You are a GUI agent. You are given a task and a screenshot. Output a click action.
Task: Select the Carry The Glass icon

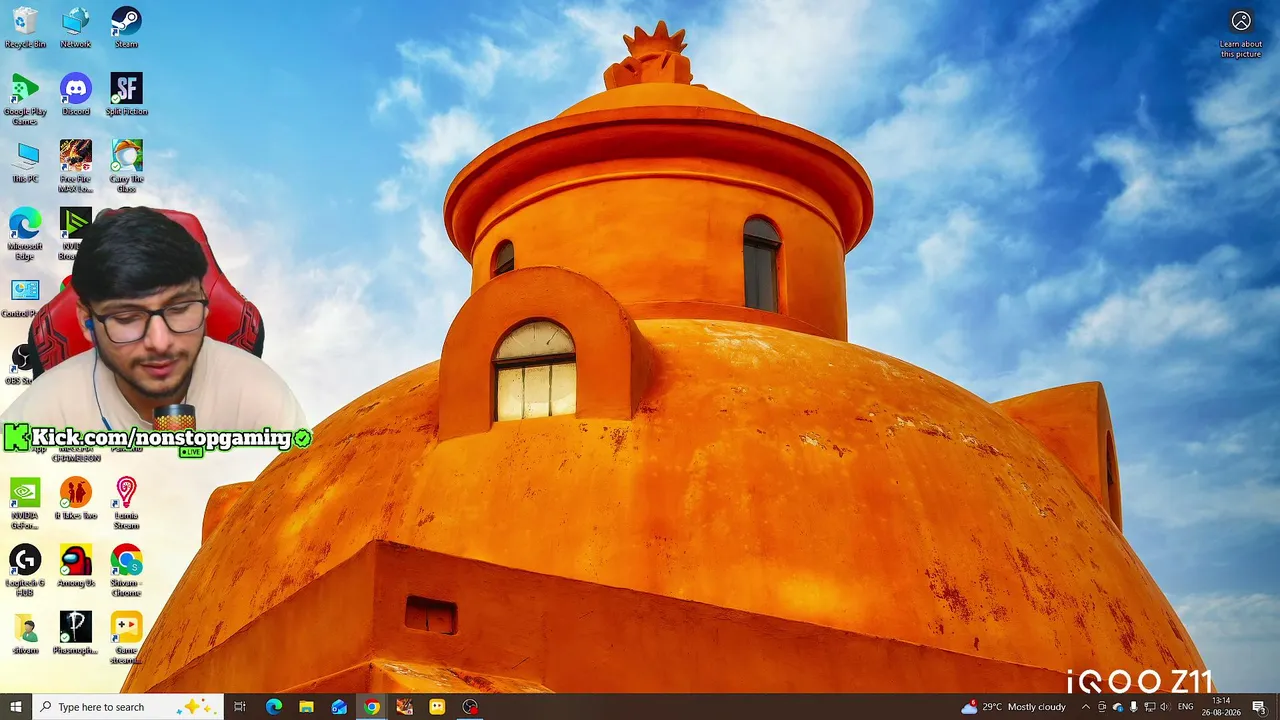[126, 166]
